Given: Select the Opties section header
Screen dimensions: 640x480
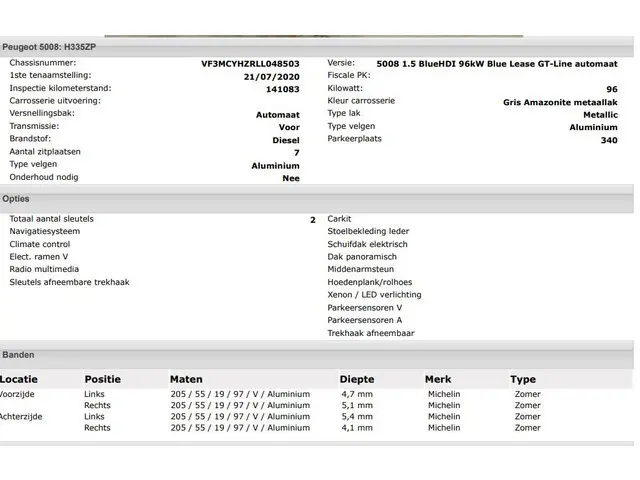Looking at the screenshot, I should click(x=16, y=199).
